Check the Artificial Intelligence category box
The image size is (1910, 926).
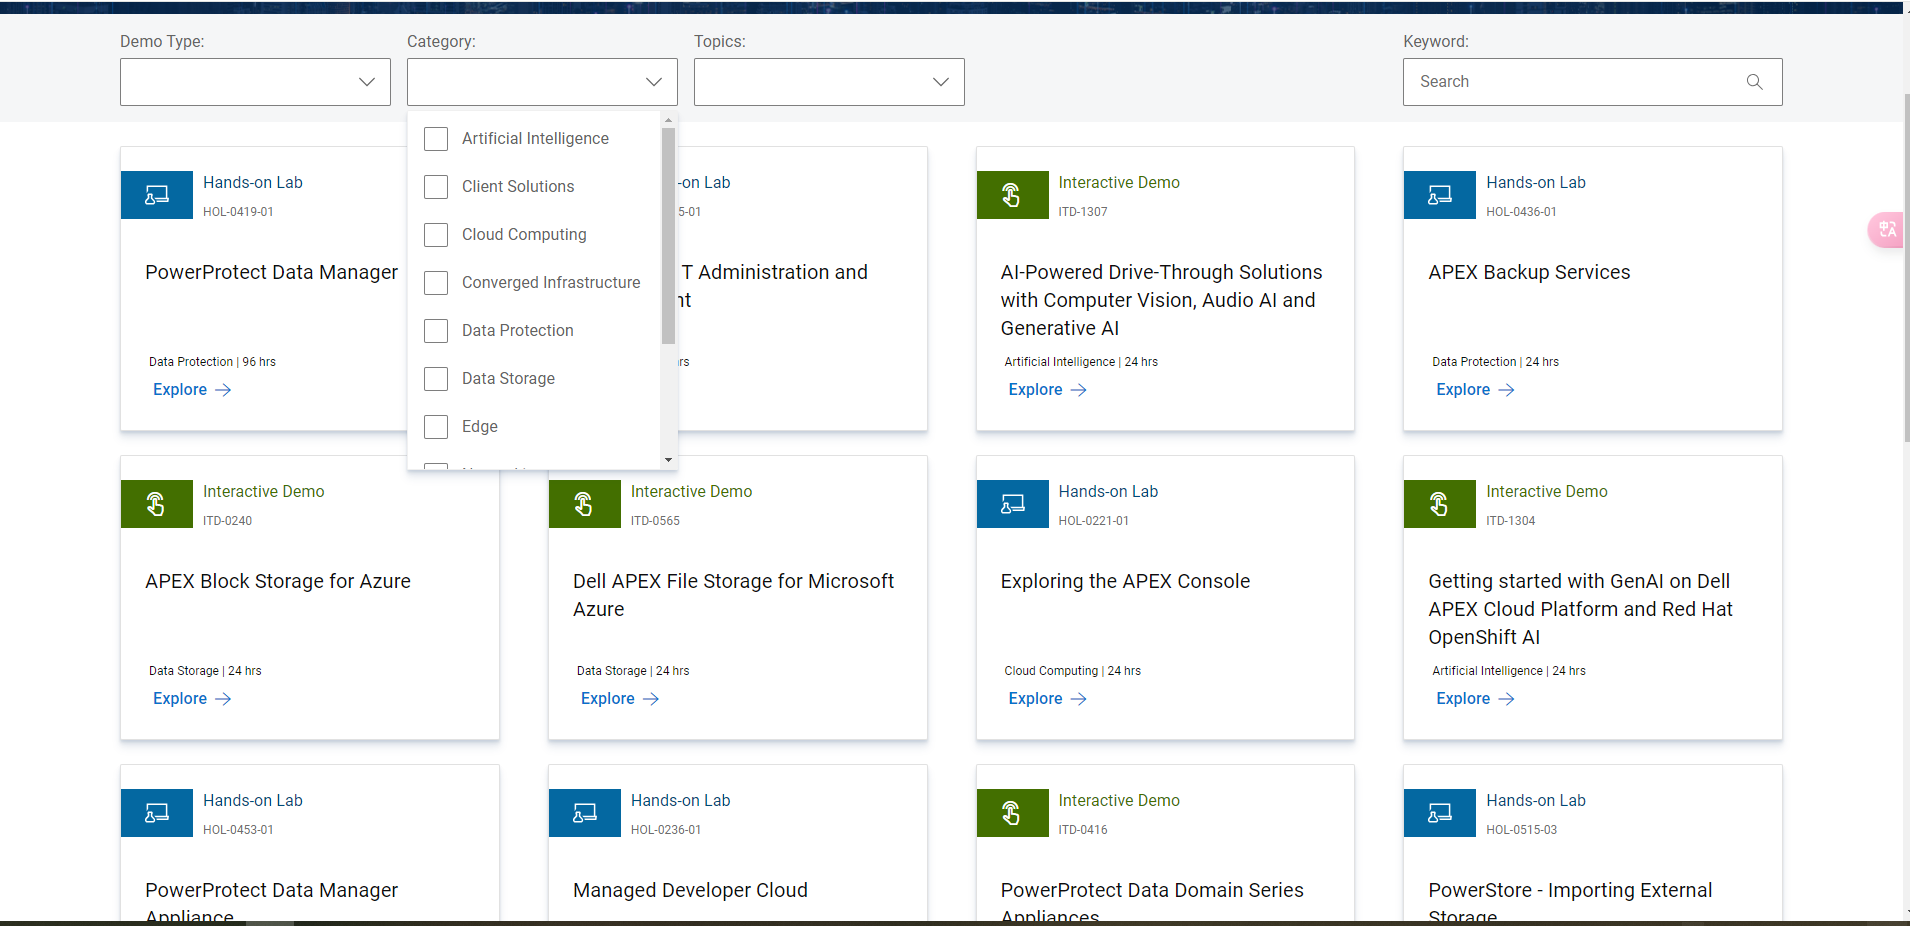(436, 139)
